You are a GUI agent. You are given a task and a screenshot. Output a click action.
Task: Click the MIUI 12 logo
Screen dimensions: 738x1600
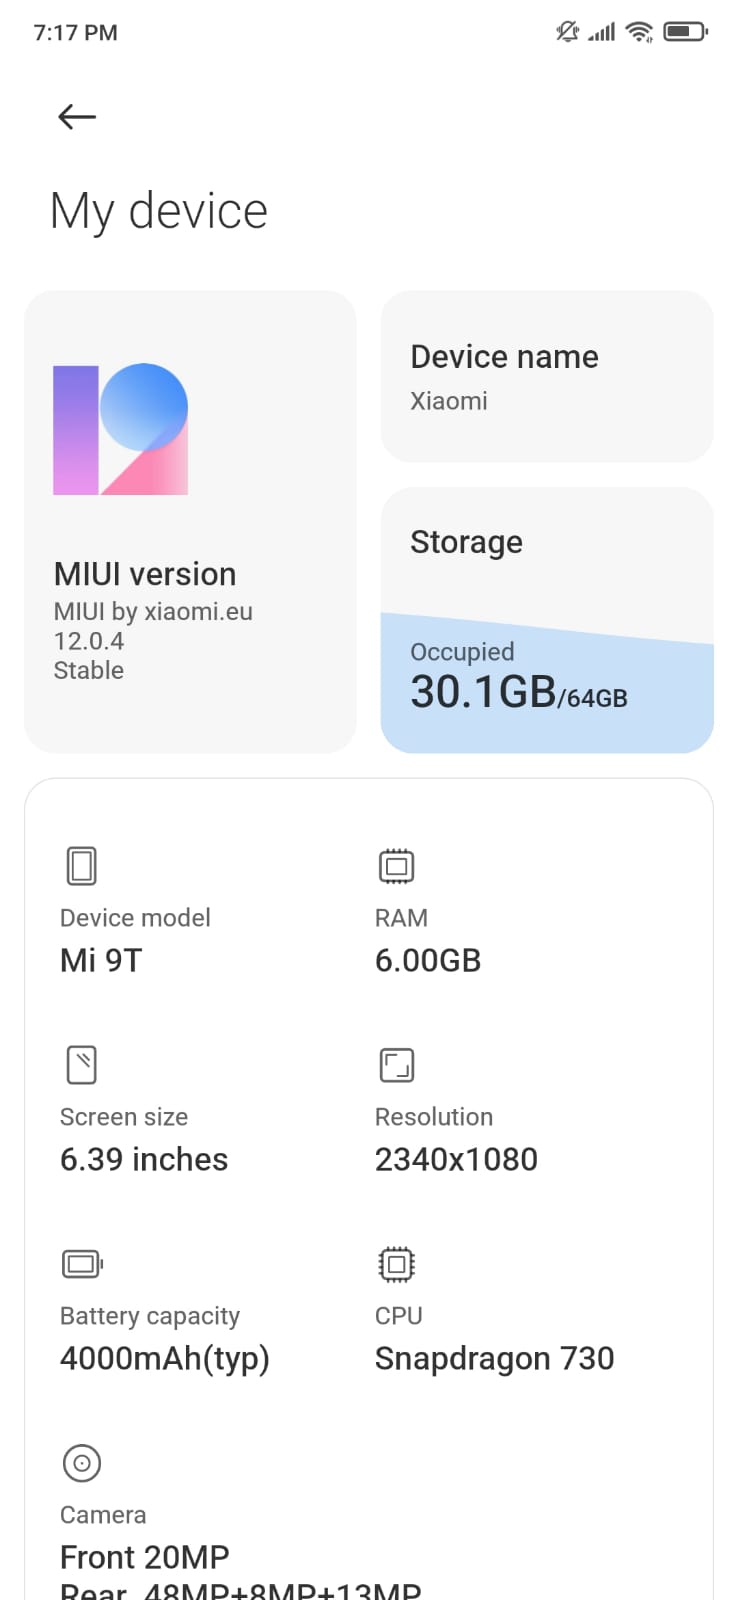click(x=120, y=429)
